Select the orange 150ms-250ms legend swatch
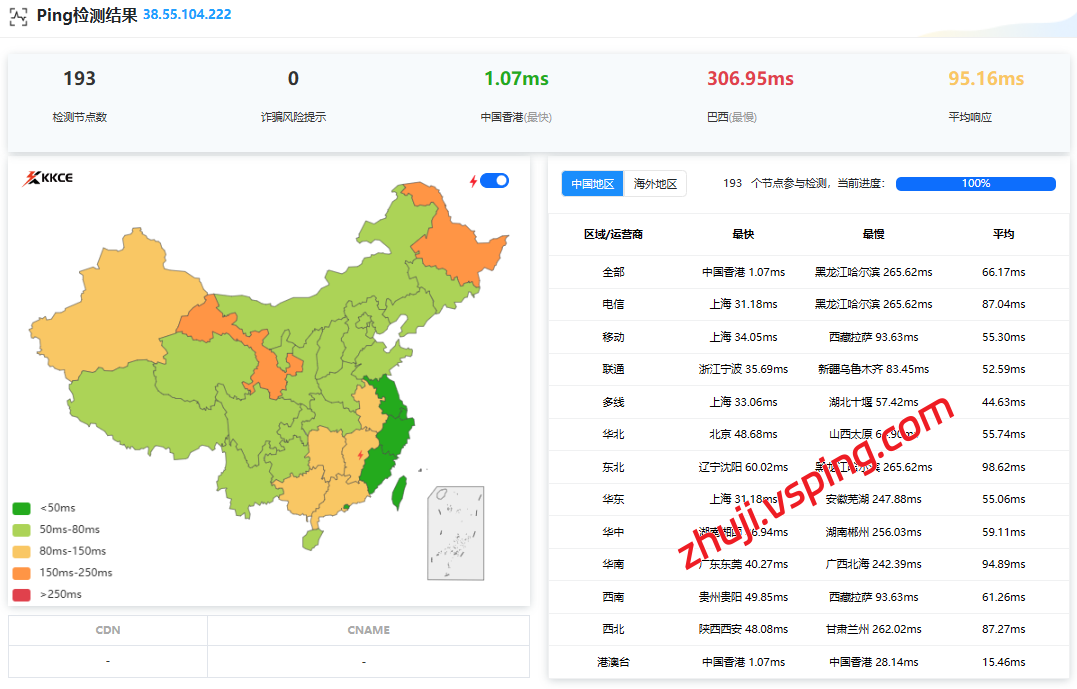The image size is (1077, 689). (21, 573)
